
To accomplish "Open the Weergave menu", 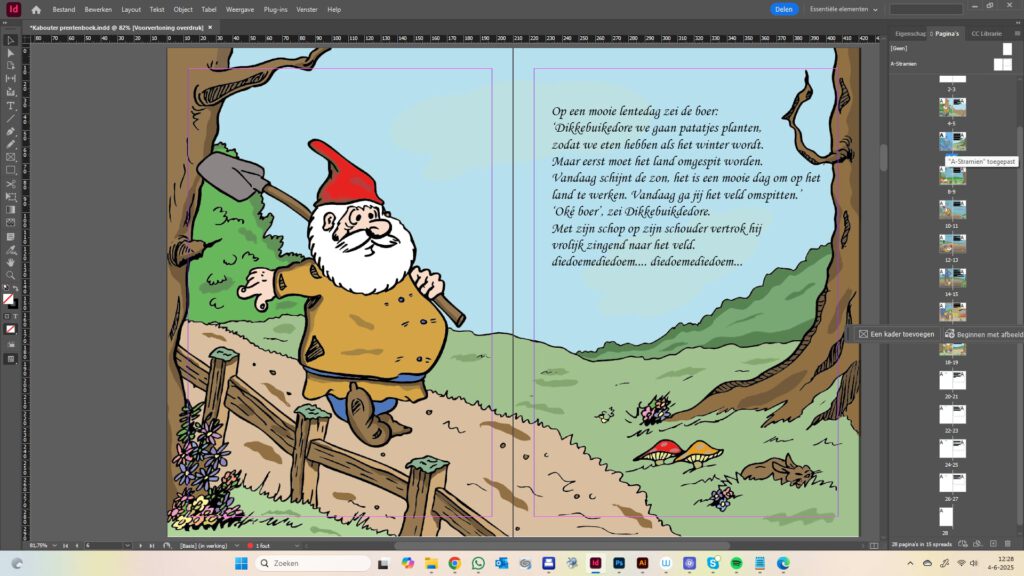I will click(x=240, y=10).
